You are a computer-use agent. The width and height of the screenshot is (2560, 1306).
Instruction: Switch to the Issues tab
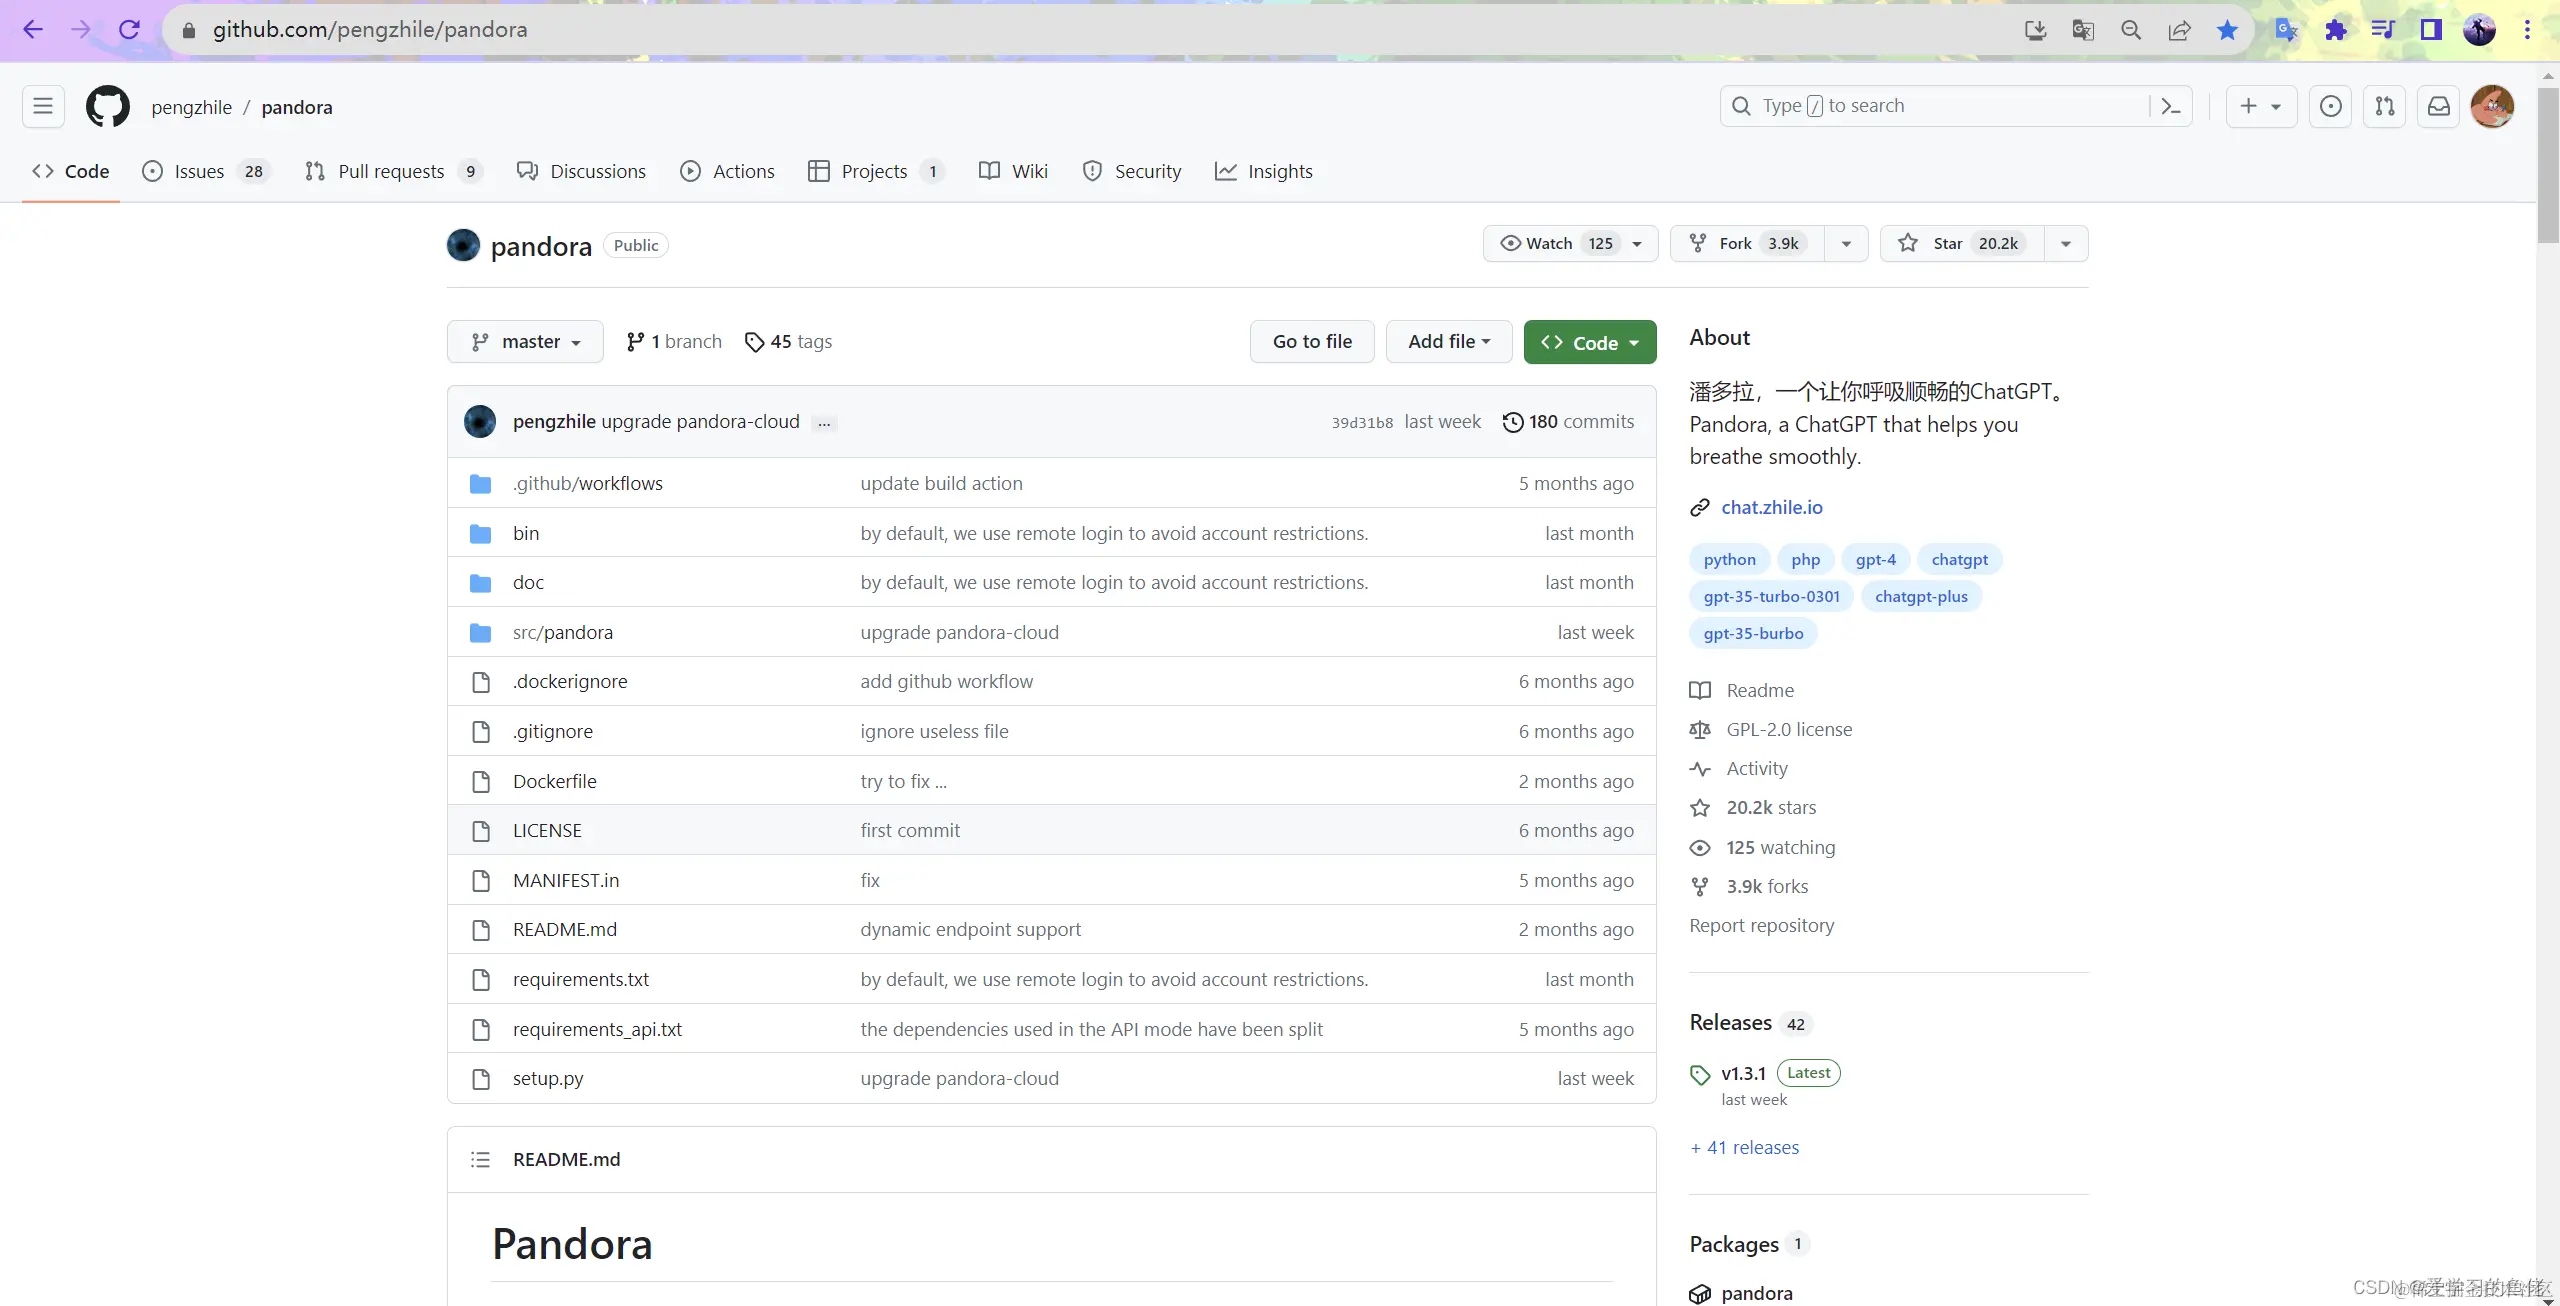coord(200,171)
